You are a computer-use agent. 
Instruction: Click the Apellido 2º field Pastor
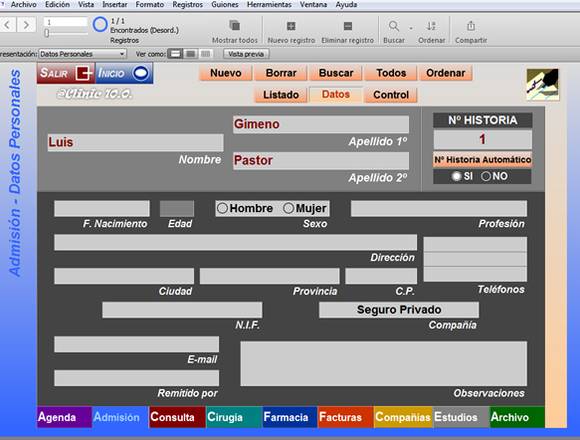click(321, 160)
